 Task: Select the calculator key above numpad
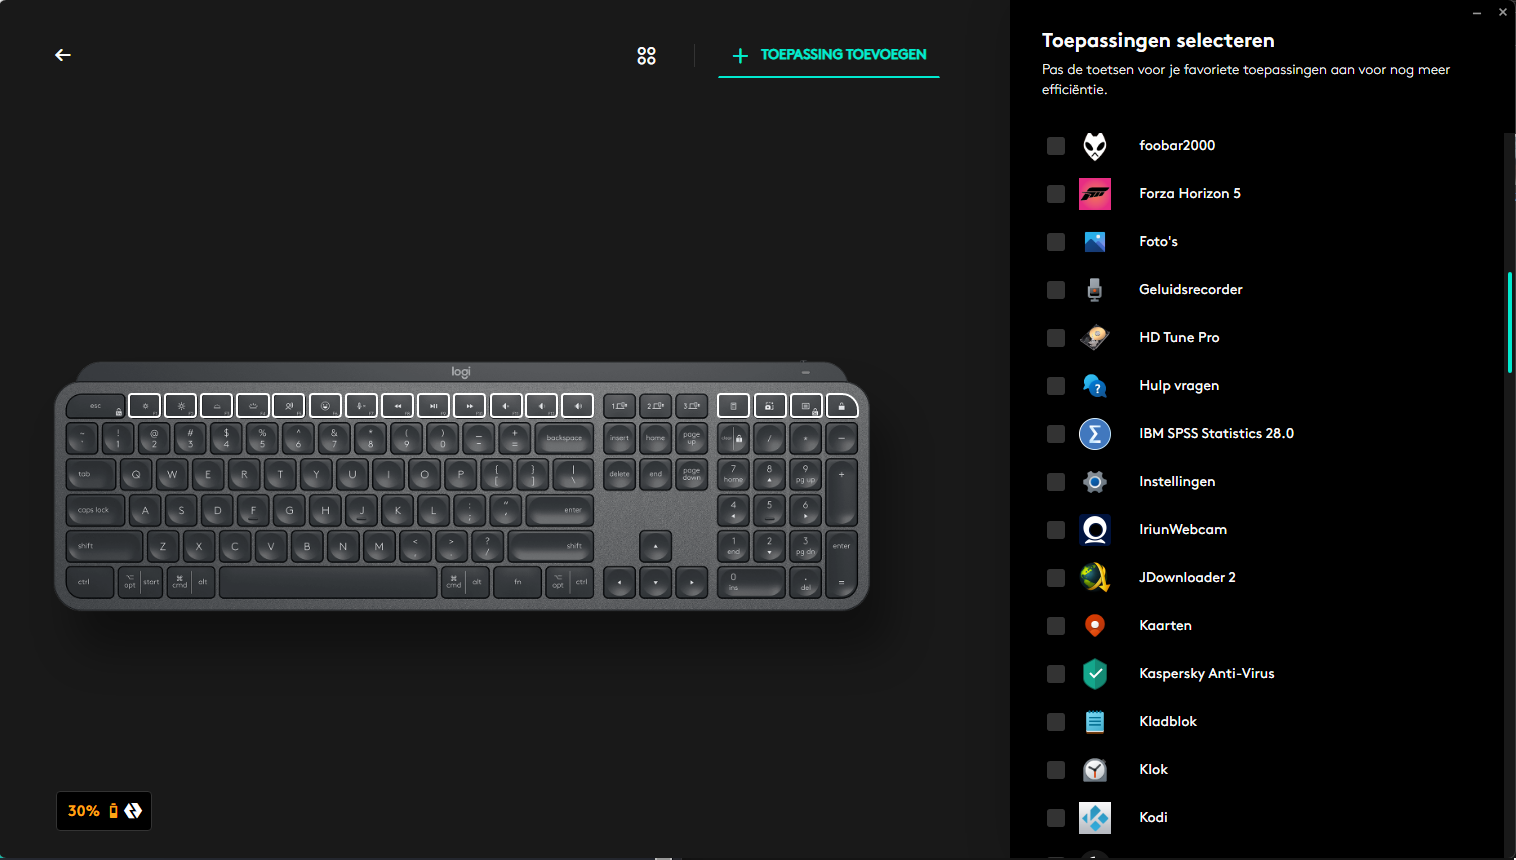pos(733,406)
